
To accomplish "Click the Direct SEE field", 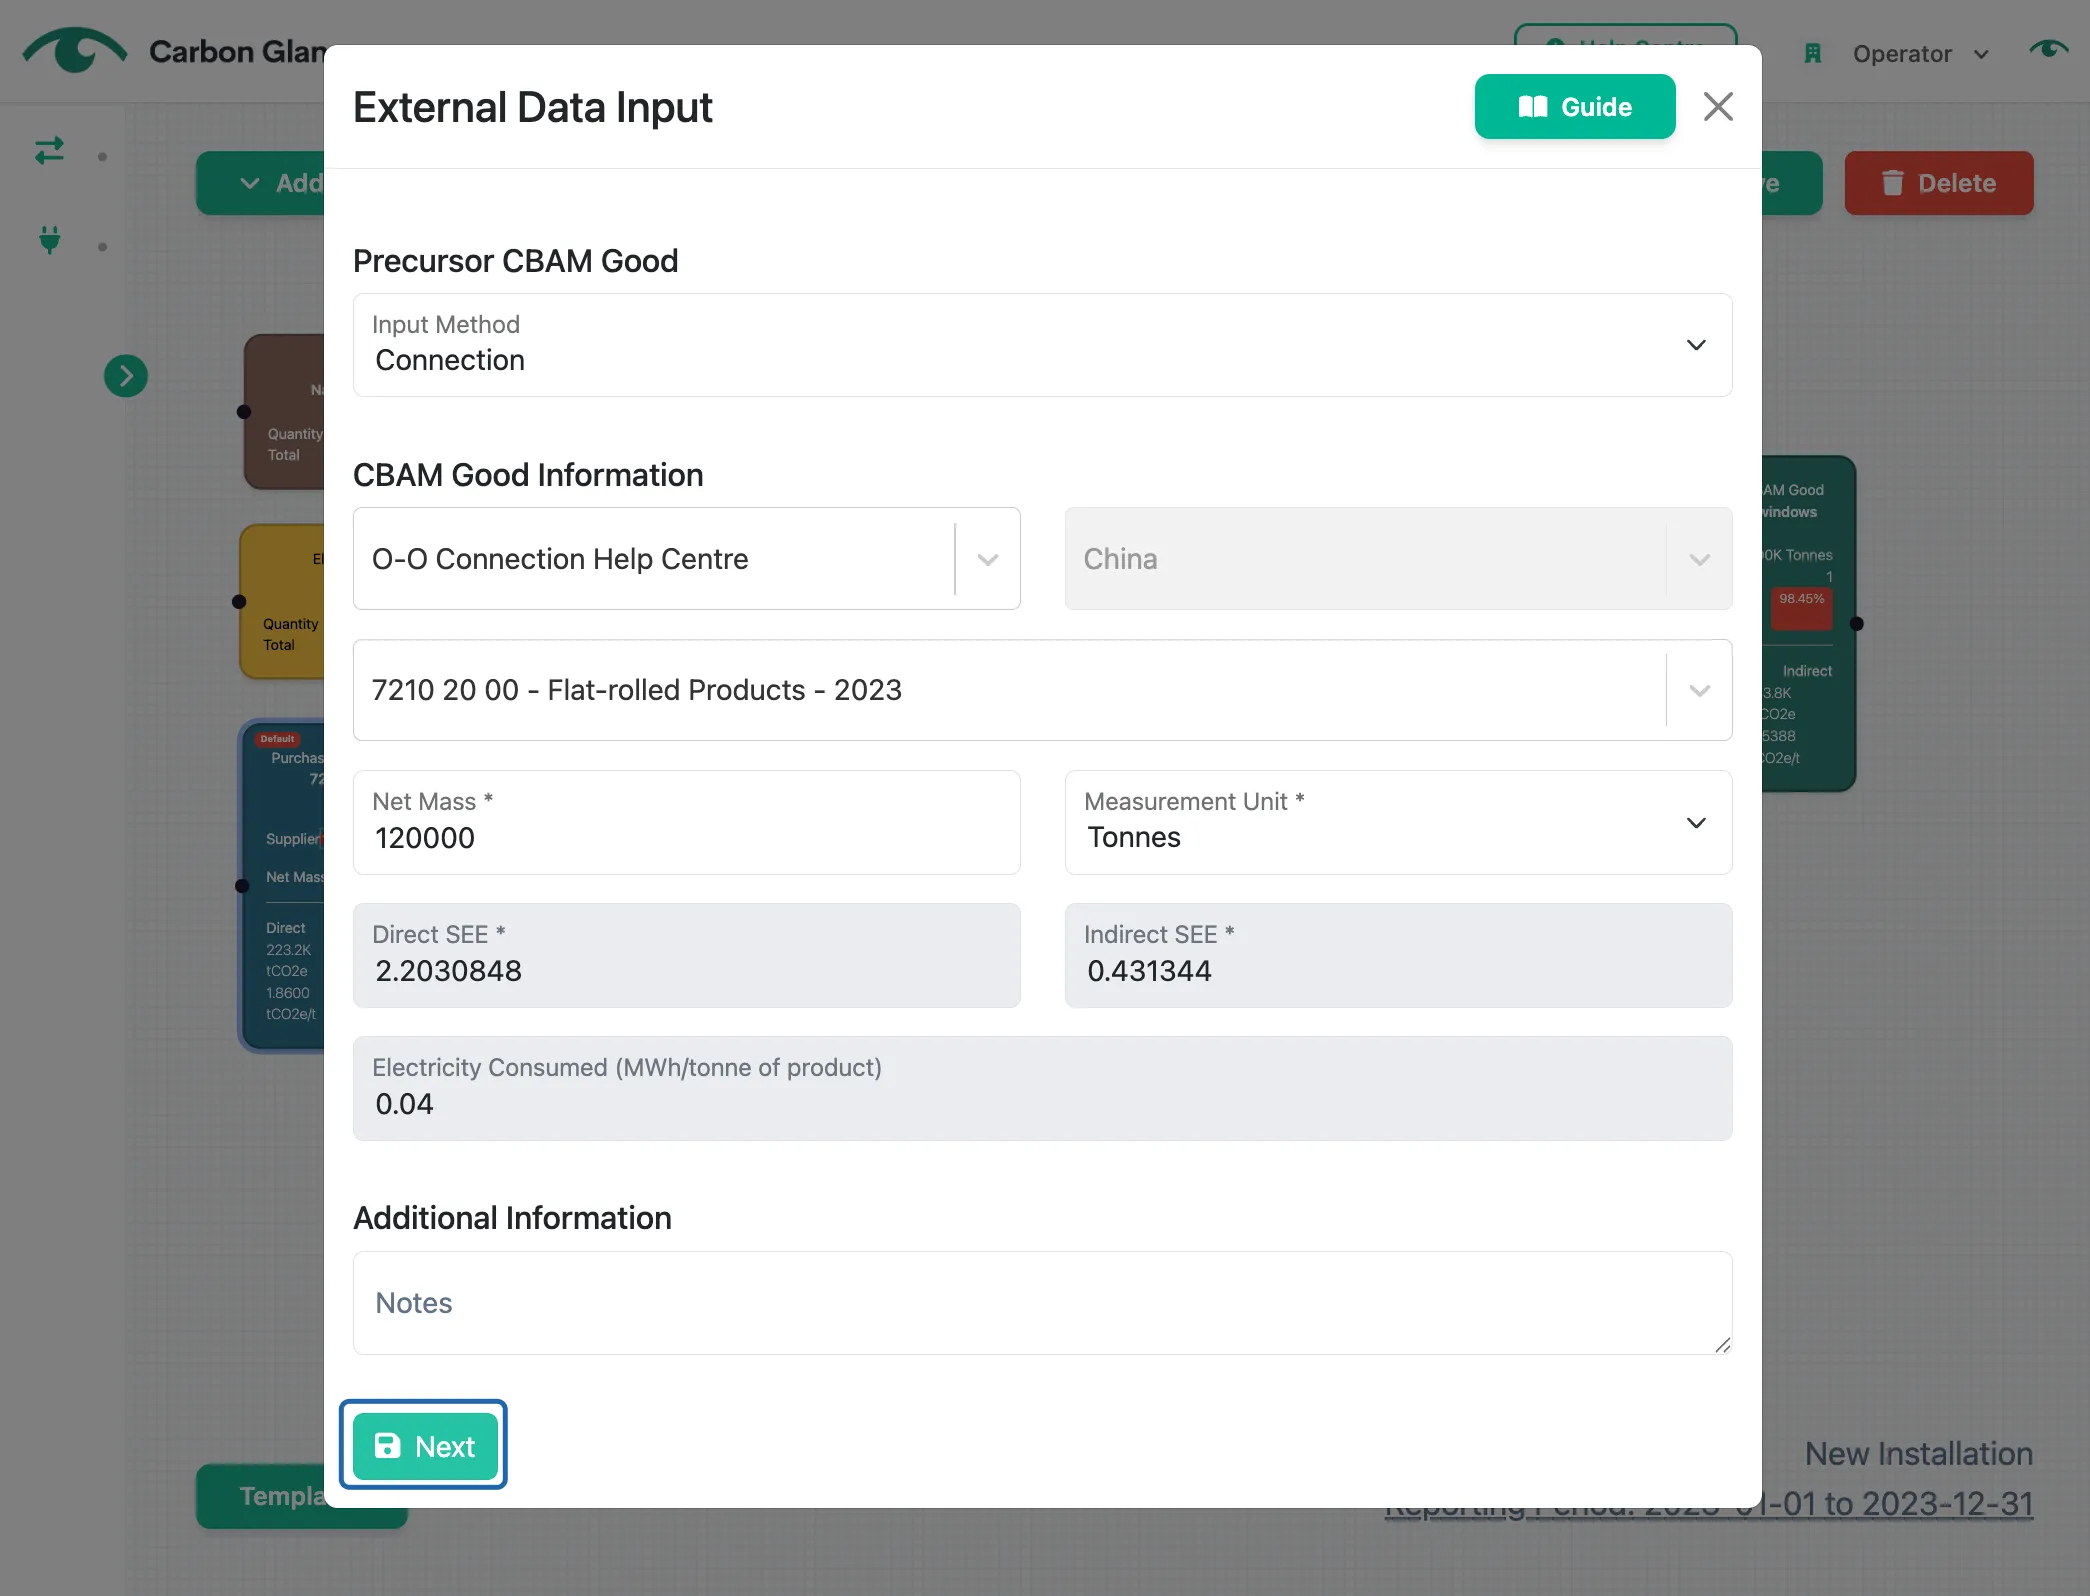I will point(686,956).
